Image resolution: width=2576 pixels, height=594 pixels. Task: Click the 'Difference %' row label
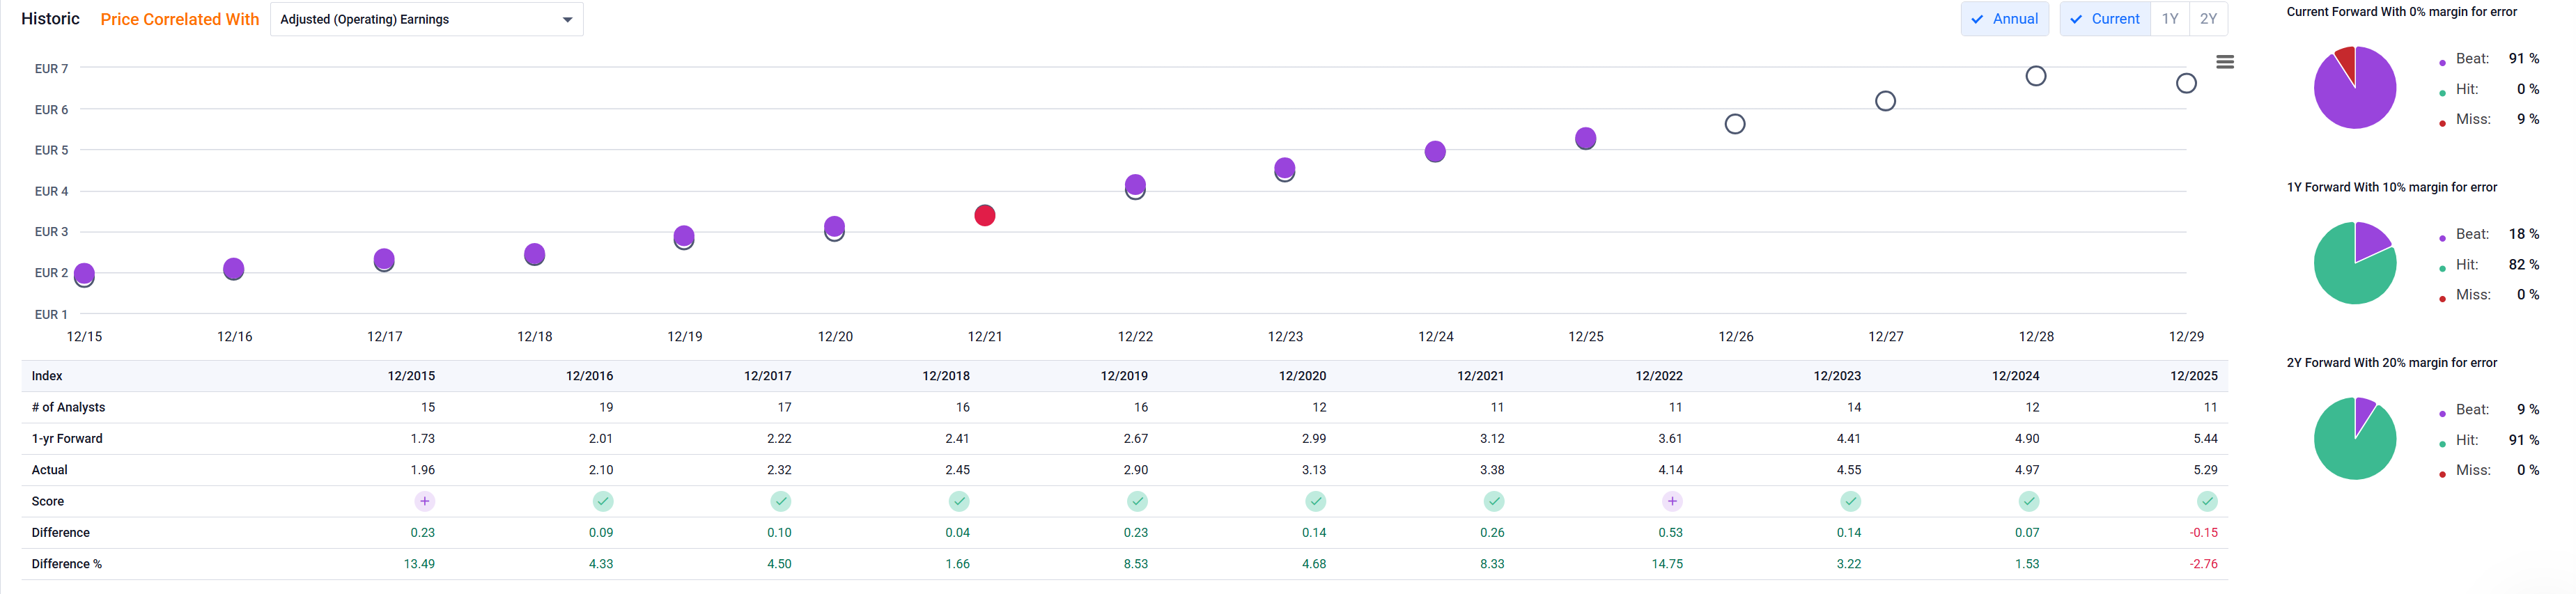point(67,564)
